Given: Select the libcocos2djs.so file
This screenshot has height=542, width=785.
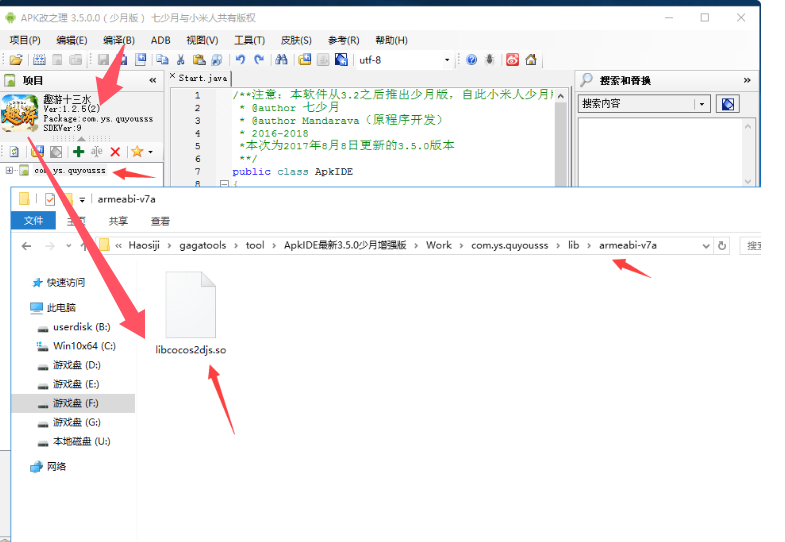Looking at the screenshot, I should tap(191, 313).
